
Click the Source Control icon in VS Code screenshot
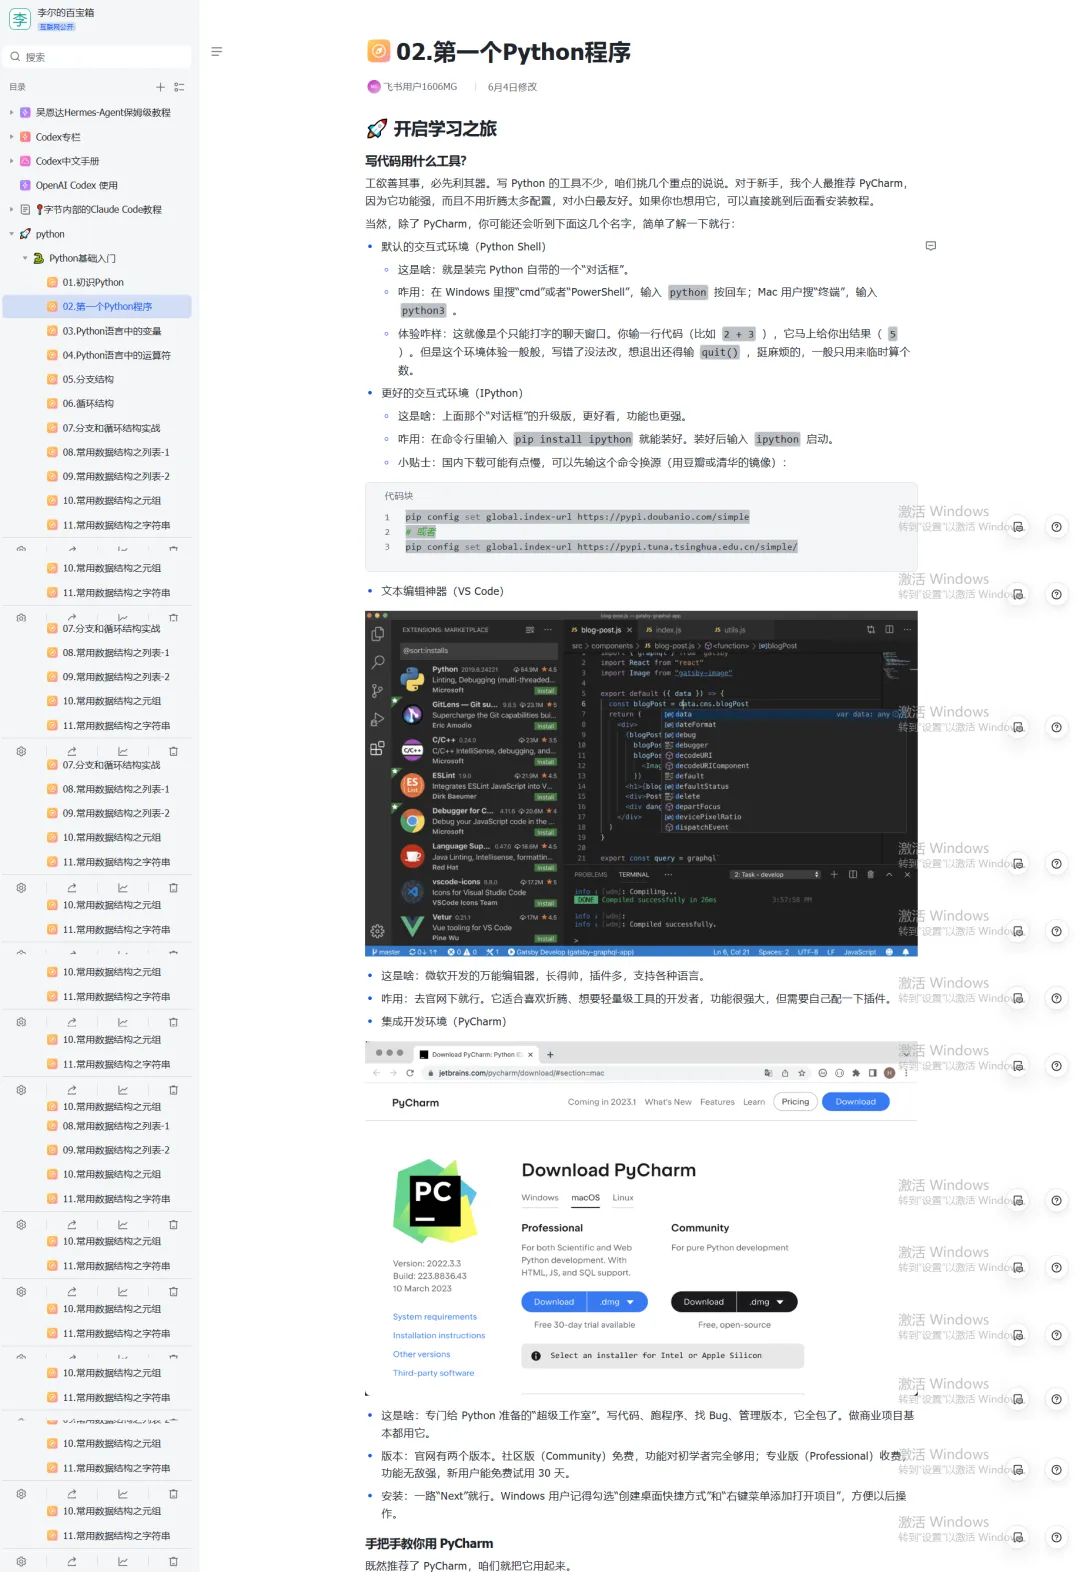tap(377, 690)
